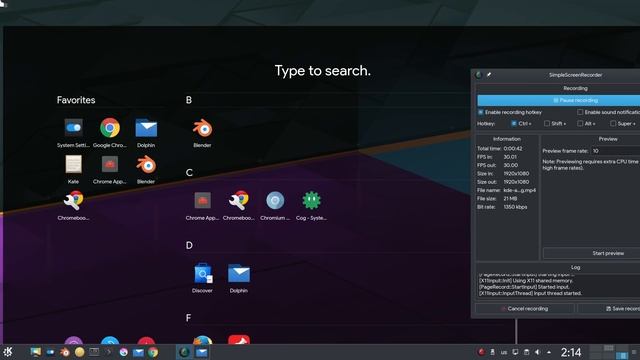Image resolution: width=640 pixels, height=360 pixels.
Task: Launch Blender from the Favorites group
Action: [146, 169]
